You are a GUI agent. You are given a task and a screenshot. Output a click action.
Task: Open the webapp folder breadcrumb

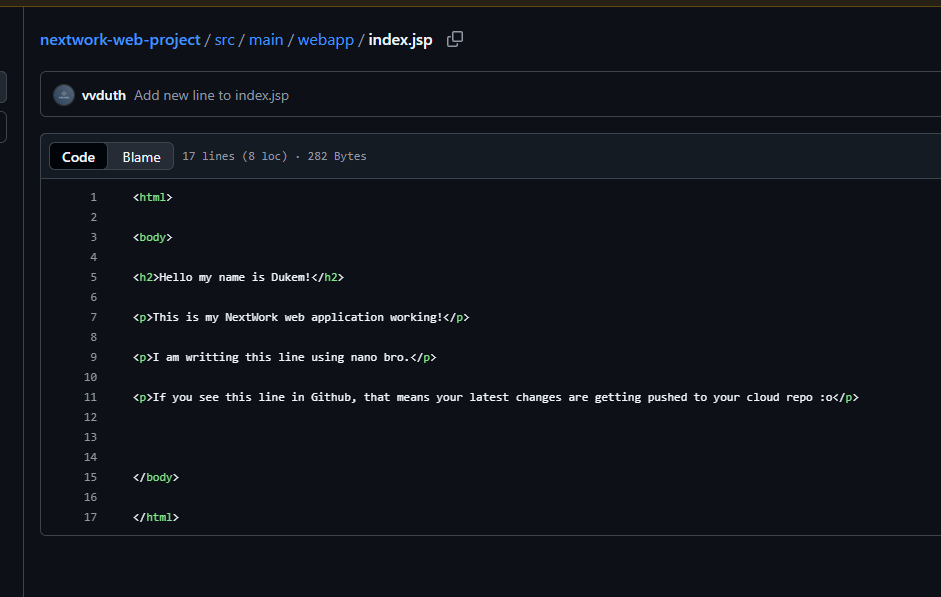[326, 39]
